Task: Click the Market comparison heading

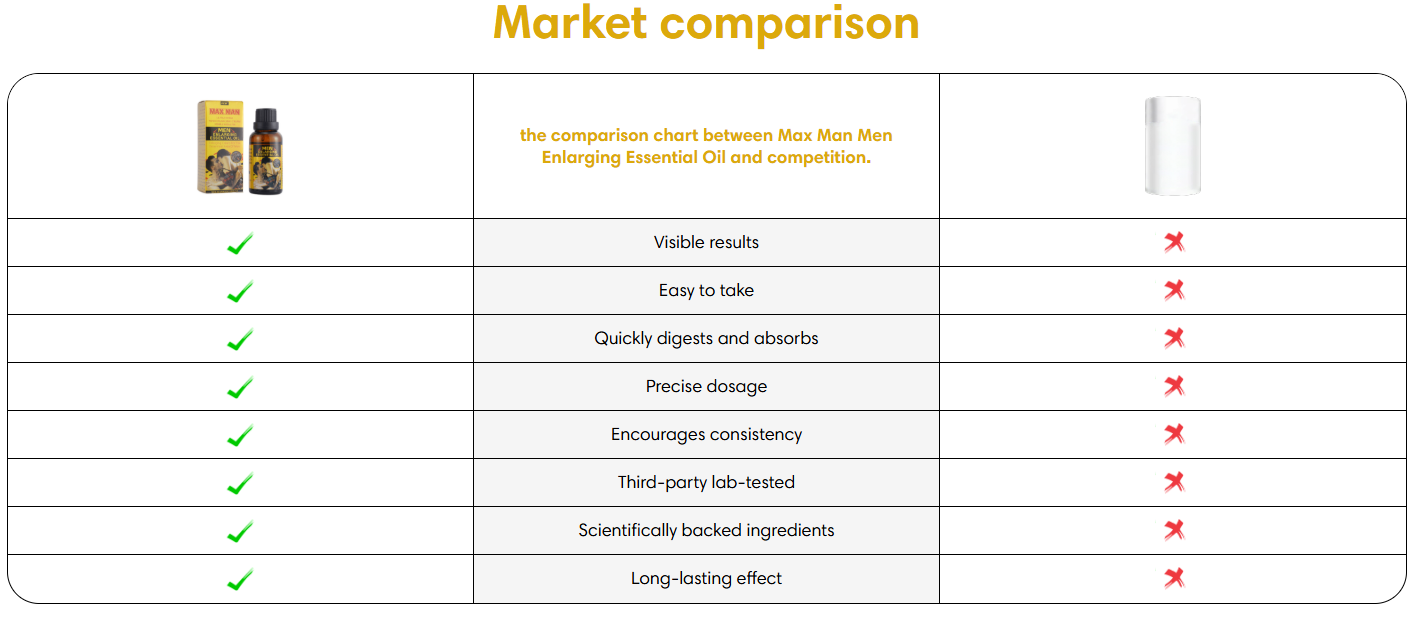Action: 706,24
